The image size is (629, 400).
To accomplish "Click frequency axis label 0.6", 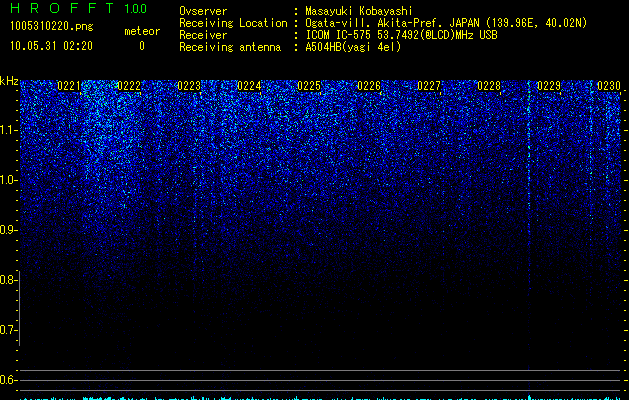I will (x=9, y=380).
